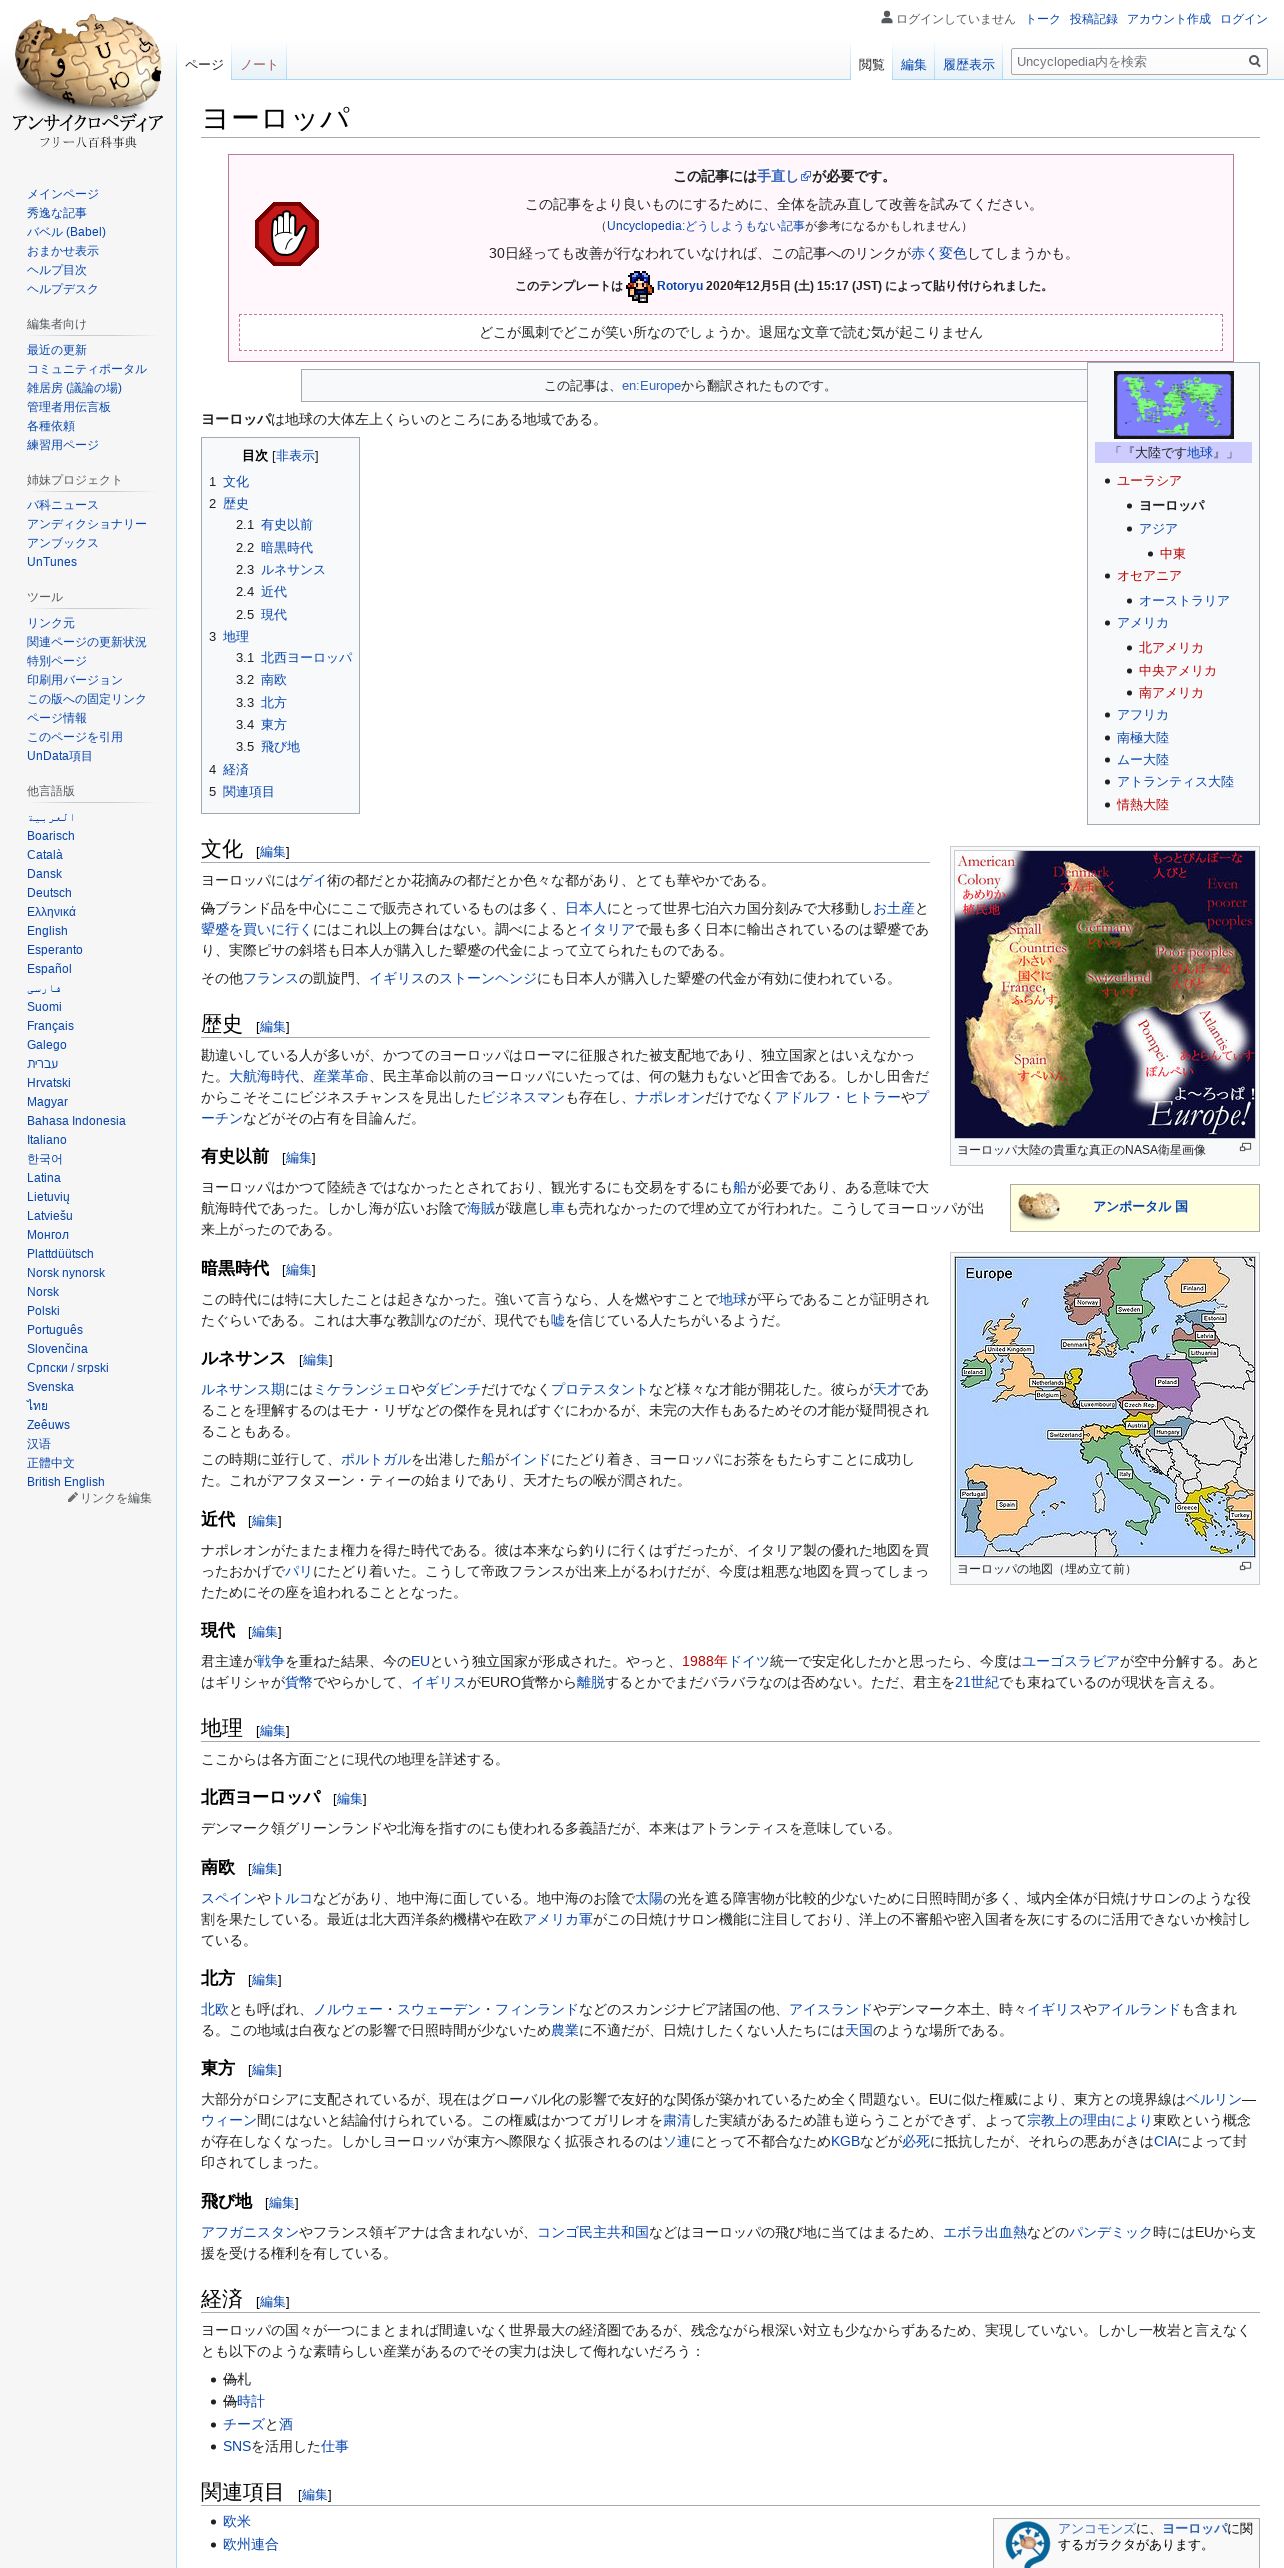Image resolution: width=1284 pixels, height=2568 pixels.
Task: Select the 閲覧 tab
Action: 871,65
